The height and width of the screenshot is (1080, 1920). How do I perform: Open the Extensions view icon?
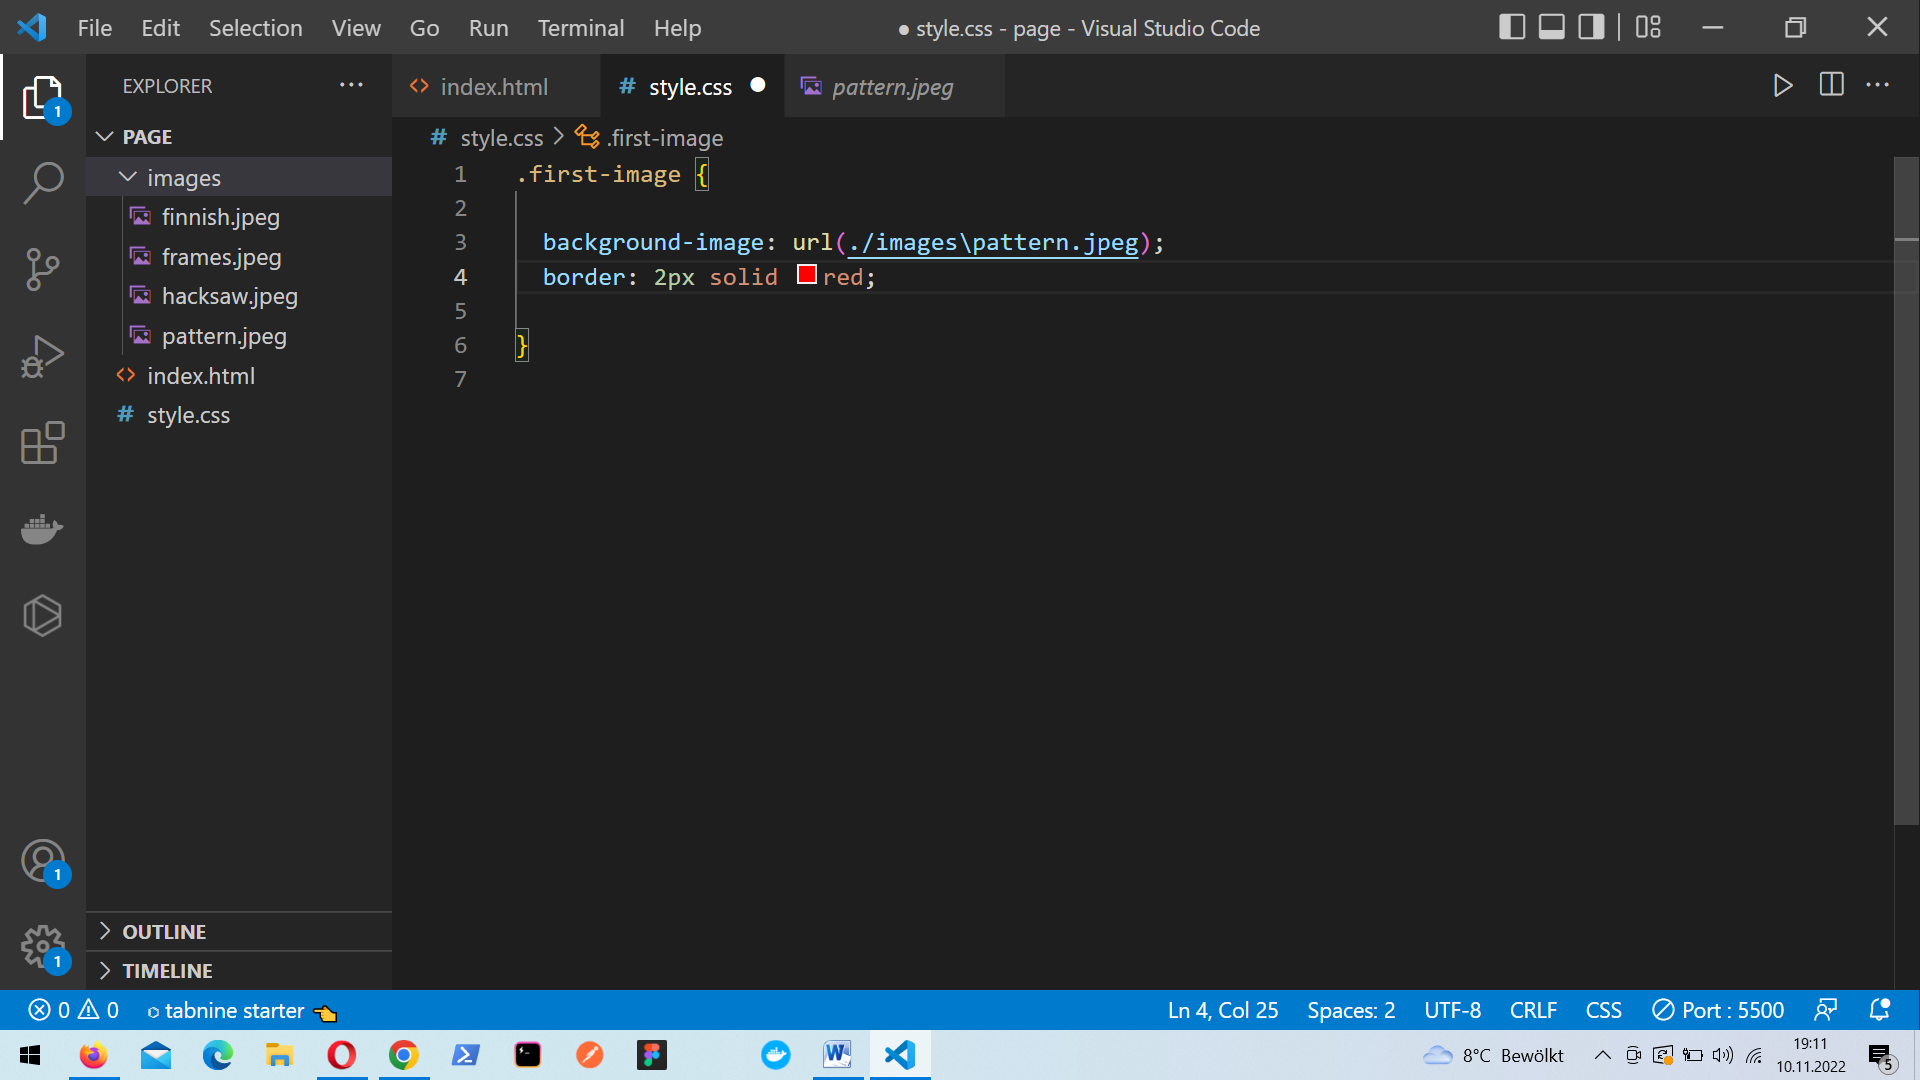pos(43,443)
